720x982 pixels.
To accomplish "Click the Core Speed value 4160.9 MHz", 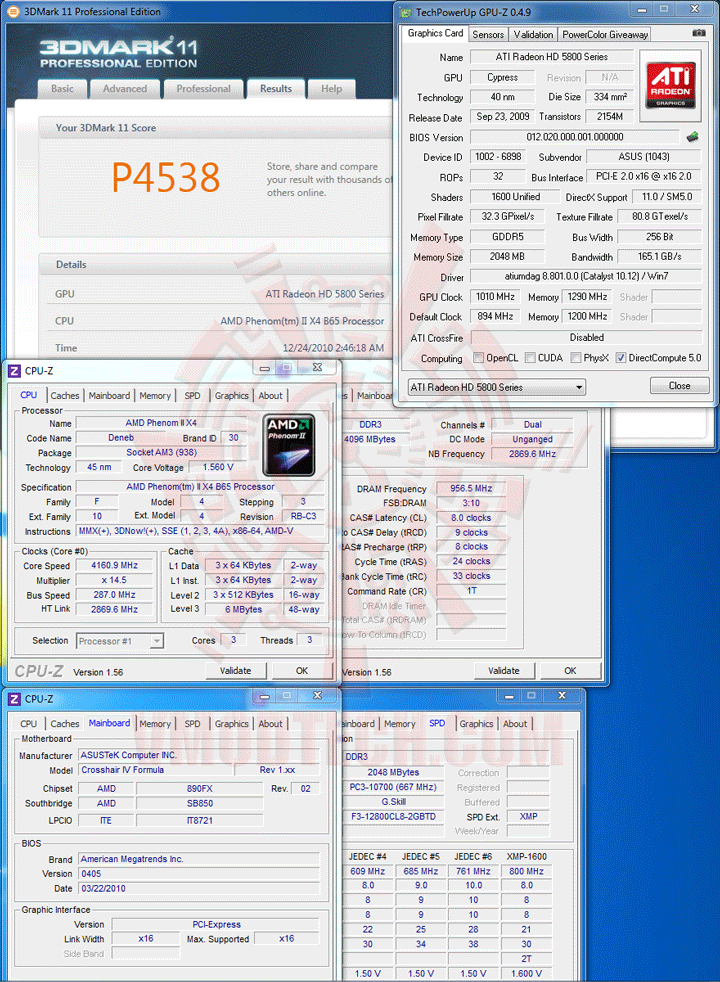I will pos(115,566).
